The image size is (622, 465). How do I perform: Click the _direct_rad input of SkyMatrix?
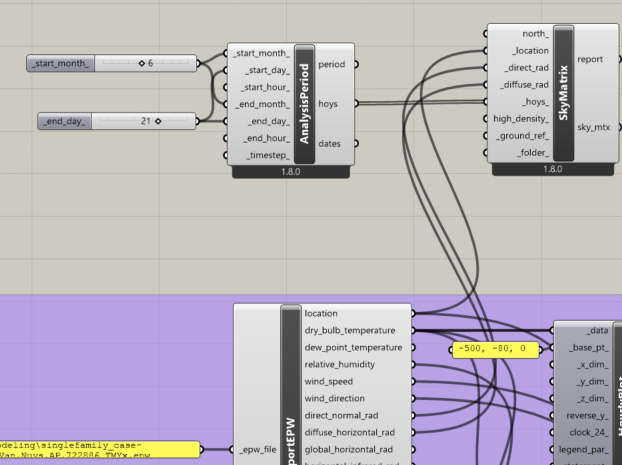point(526,68)
